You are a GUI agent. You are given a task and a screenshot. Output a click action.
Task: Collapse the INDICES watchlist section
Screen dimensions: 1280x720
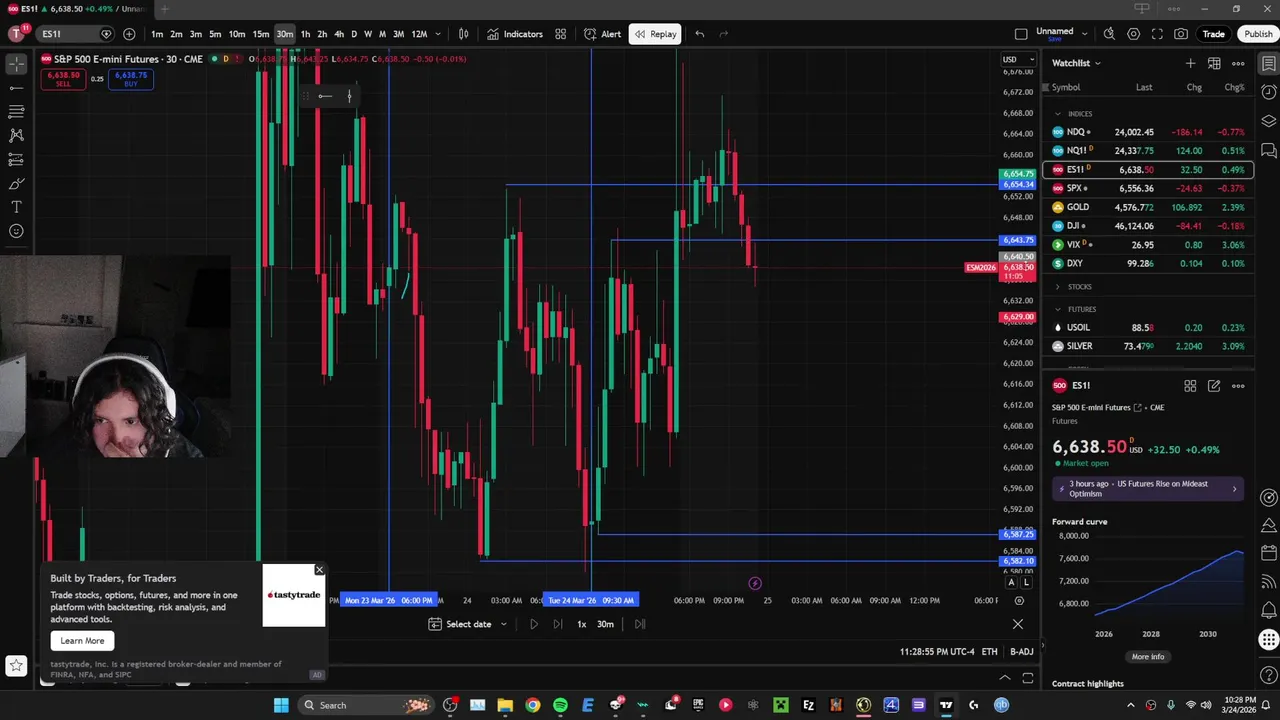coord(1057,114)
